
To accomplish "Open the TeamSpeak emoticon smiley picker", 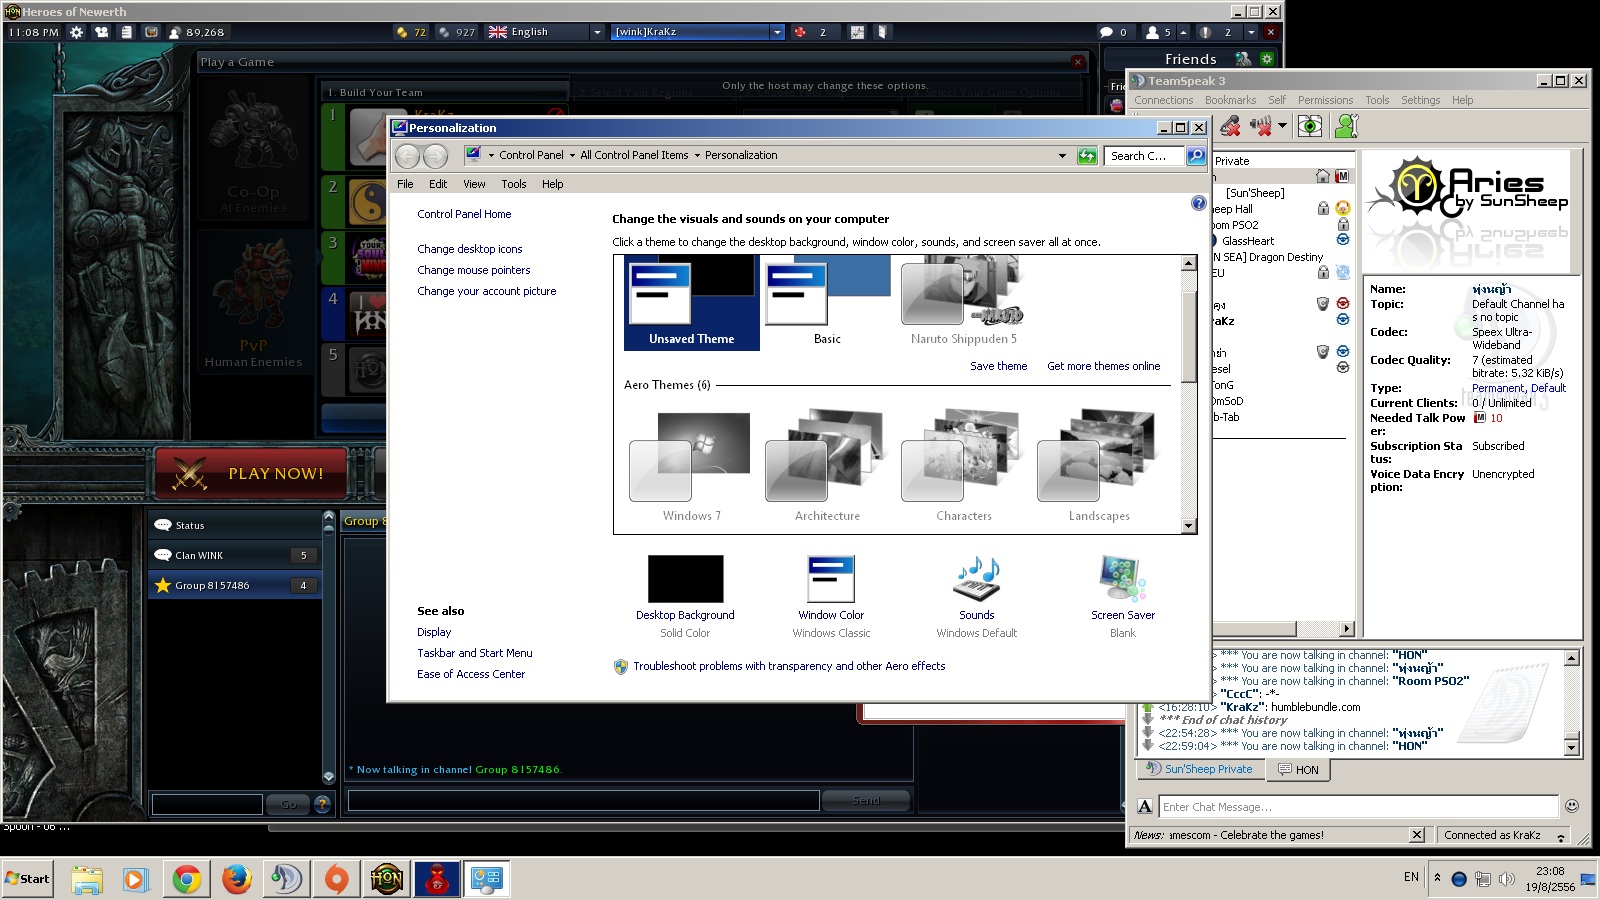I will pos(1572,806).
